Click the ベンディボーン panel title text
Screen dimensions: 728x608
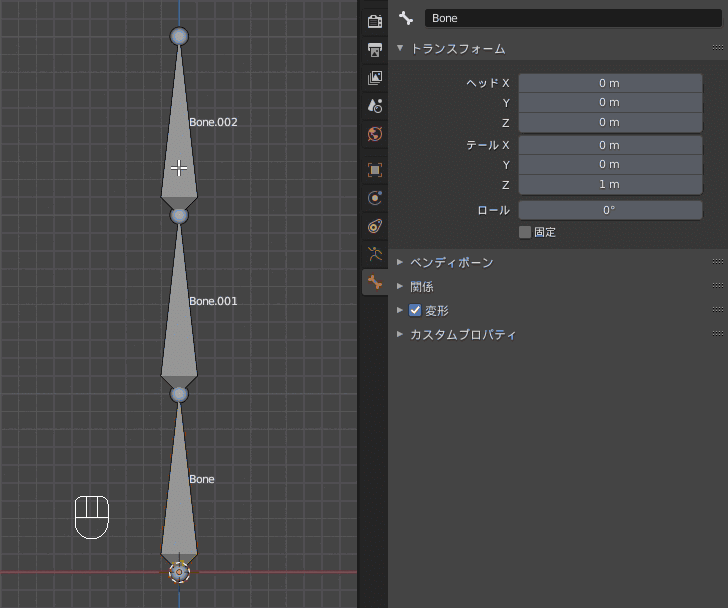point(451,263)
